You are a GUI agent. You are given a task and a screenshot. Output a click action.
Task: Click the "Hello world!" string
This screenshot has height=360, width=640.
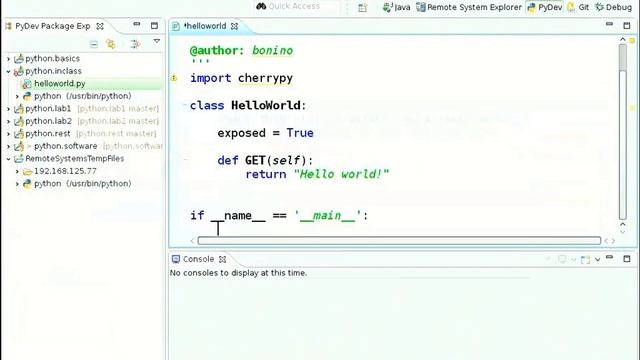coord(341,174)
